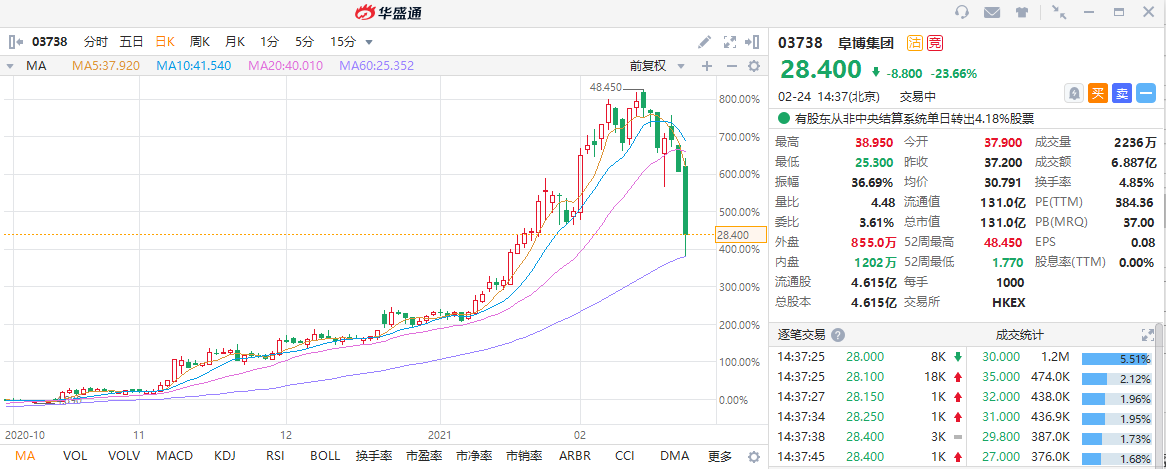Click the 竞 auction badge
1166x469 pixels.
934,42
